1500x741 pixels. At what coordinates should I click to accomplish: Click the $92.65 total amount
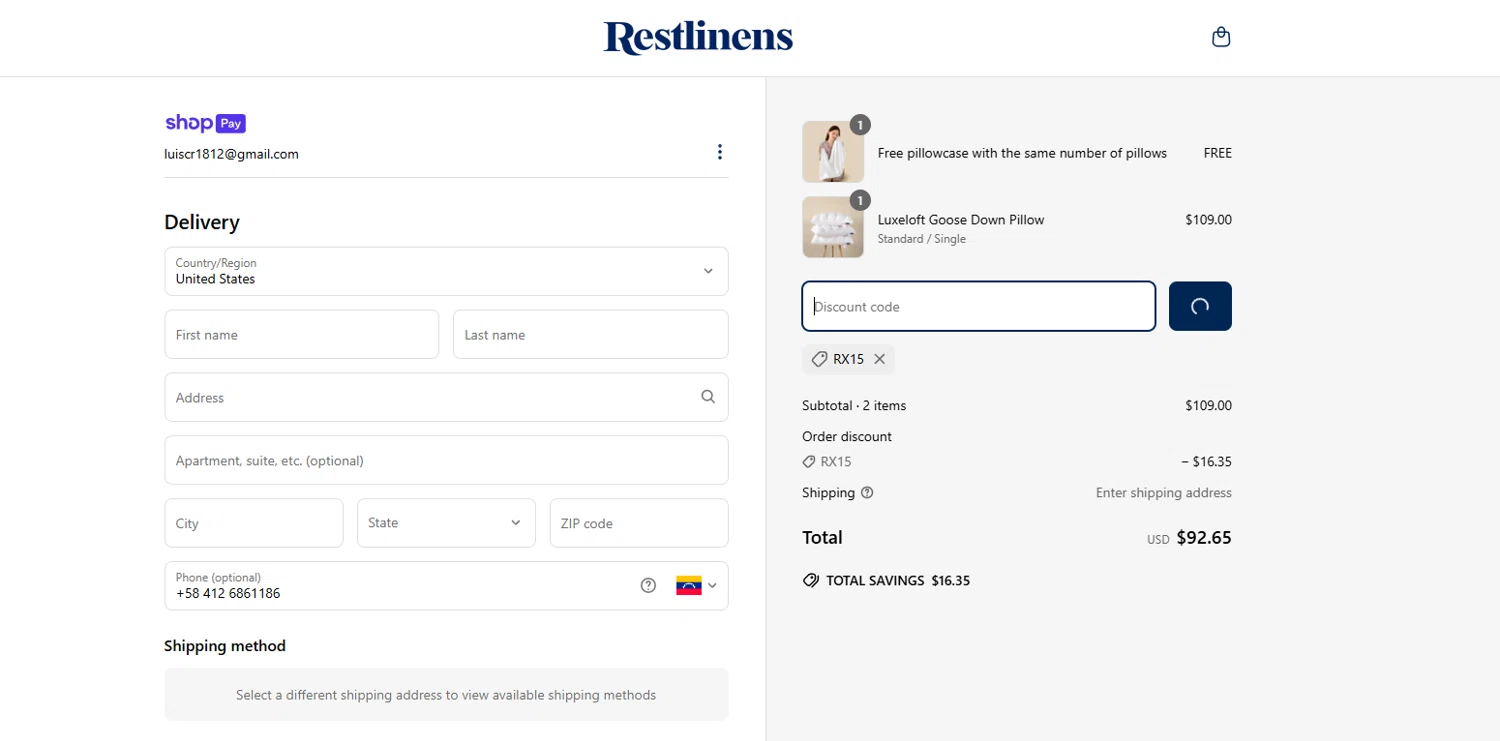click(x=1204, y=538)
